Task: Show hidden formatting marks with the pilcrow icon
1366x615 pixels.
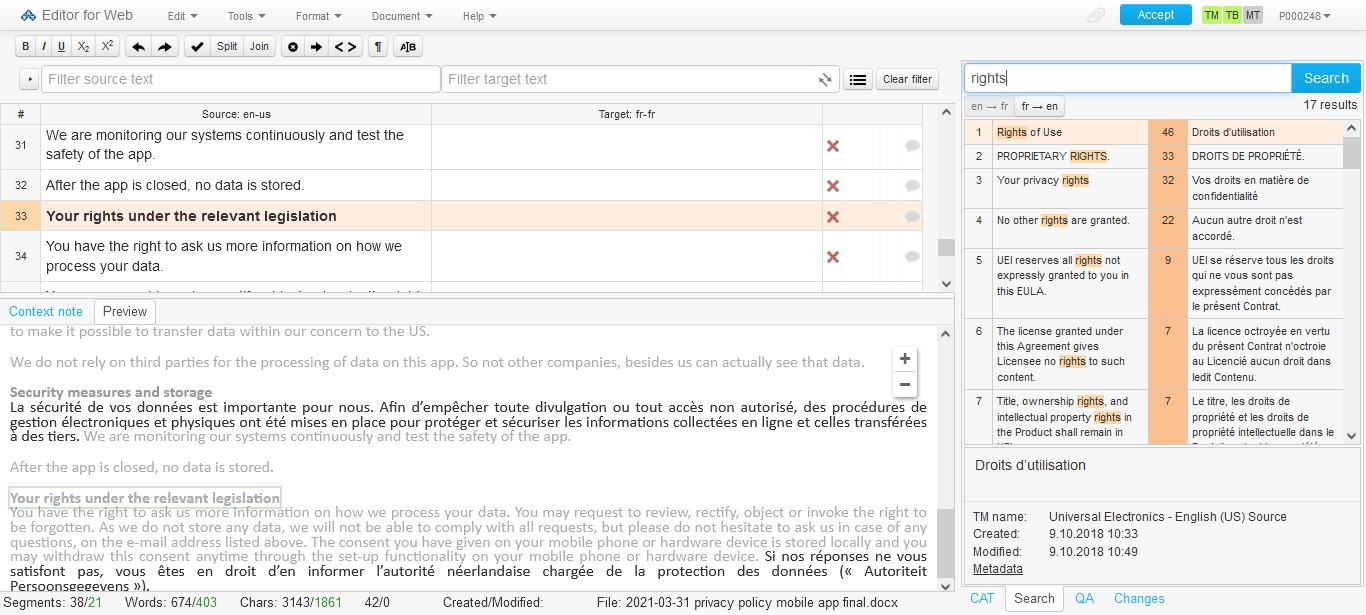Action: pyautogui.click(x=378, y=46)
